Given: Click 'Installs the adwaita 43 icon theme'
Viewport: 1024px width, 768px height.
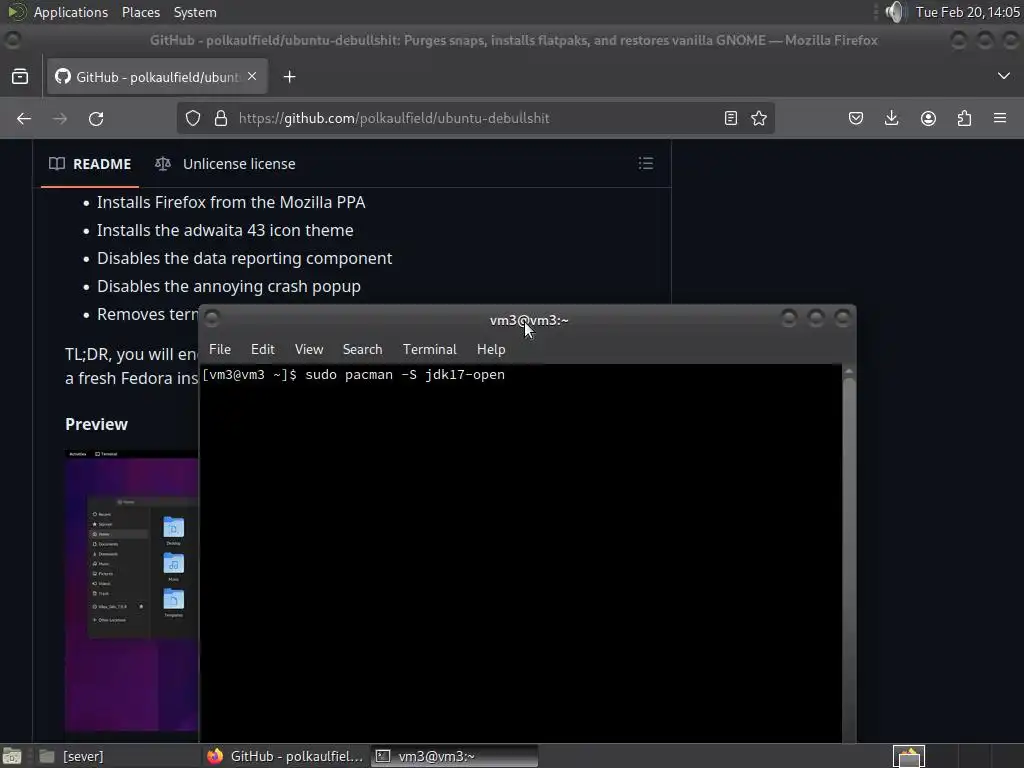Looking at the screenshot, I should tap(225, 231).
